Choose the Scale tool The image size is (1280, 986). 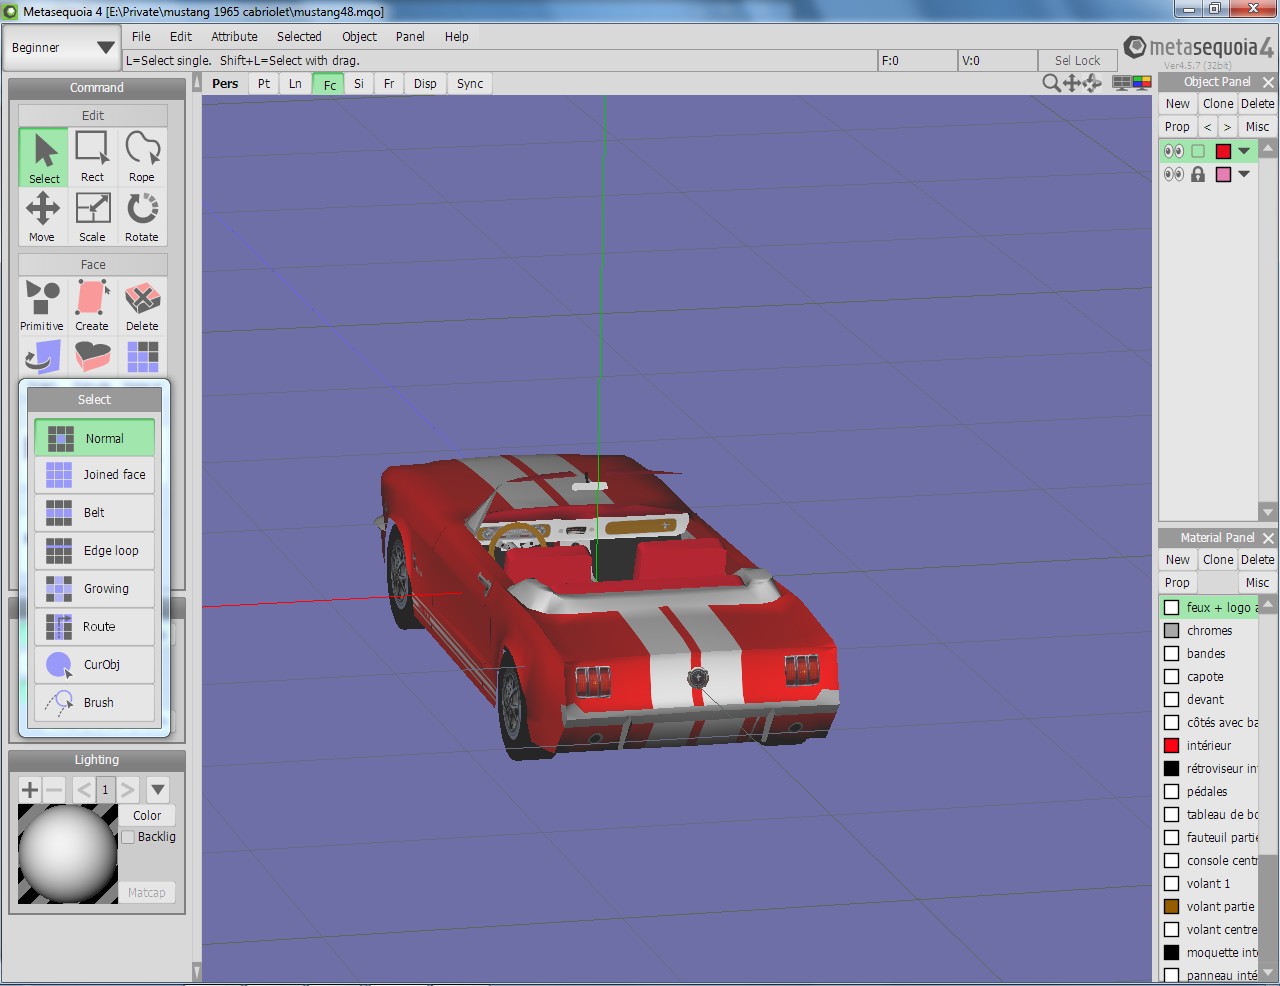[92, 216]
